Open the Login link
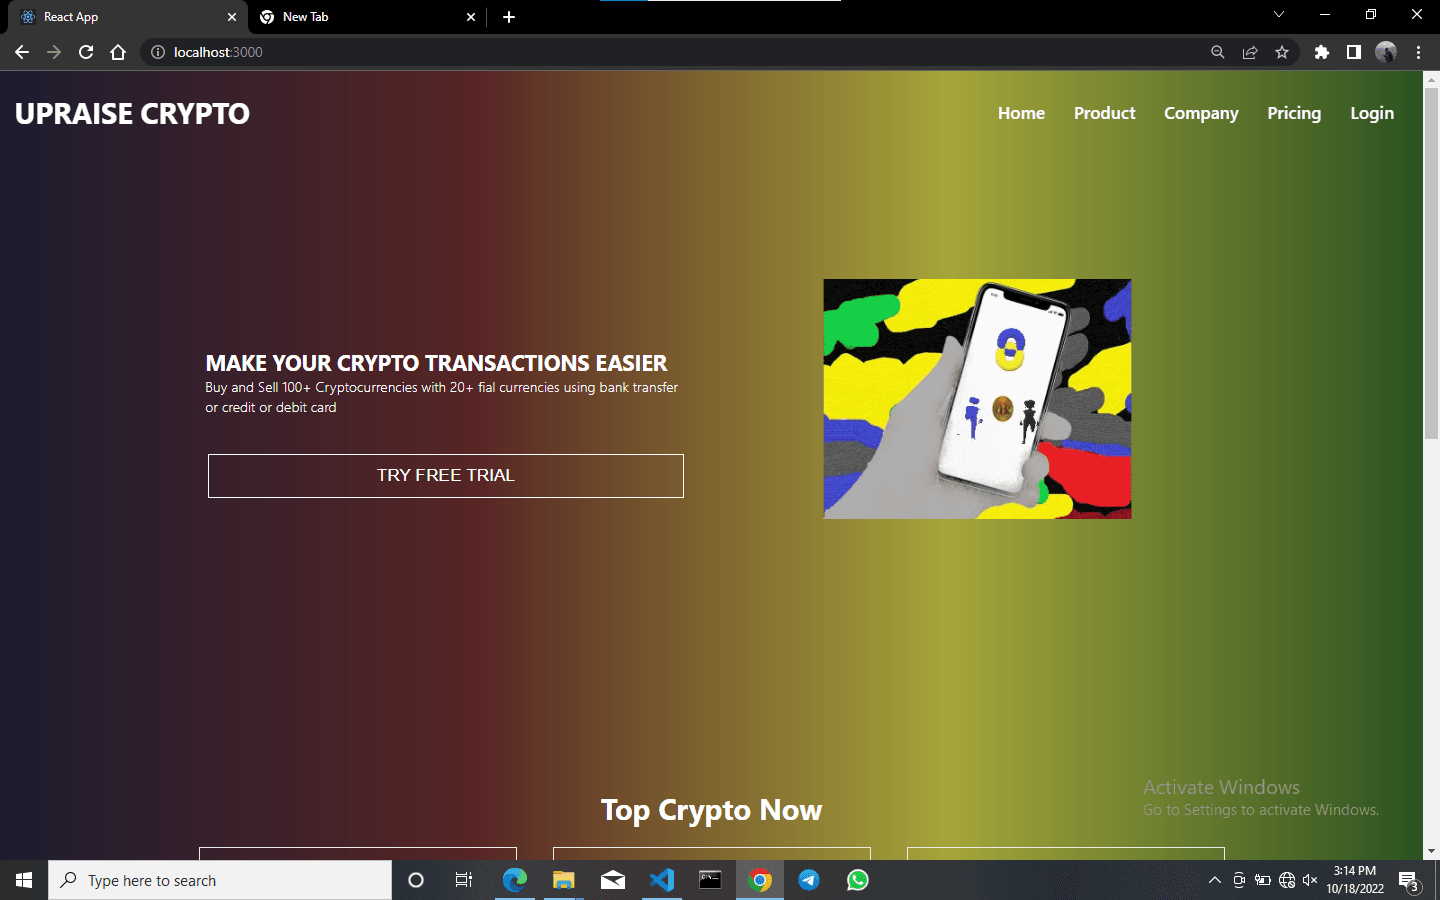Screen dimensions: 1440x900 tap(1371, 113)
